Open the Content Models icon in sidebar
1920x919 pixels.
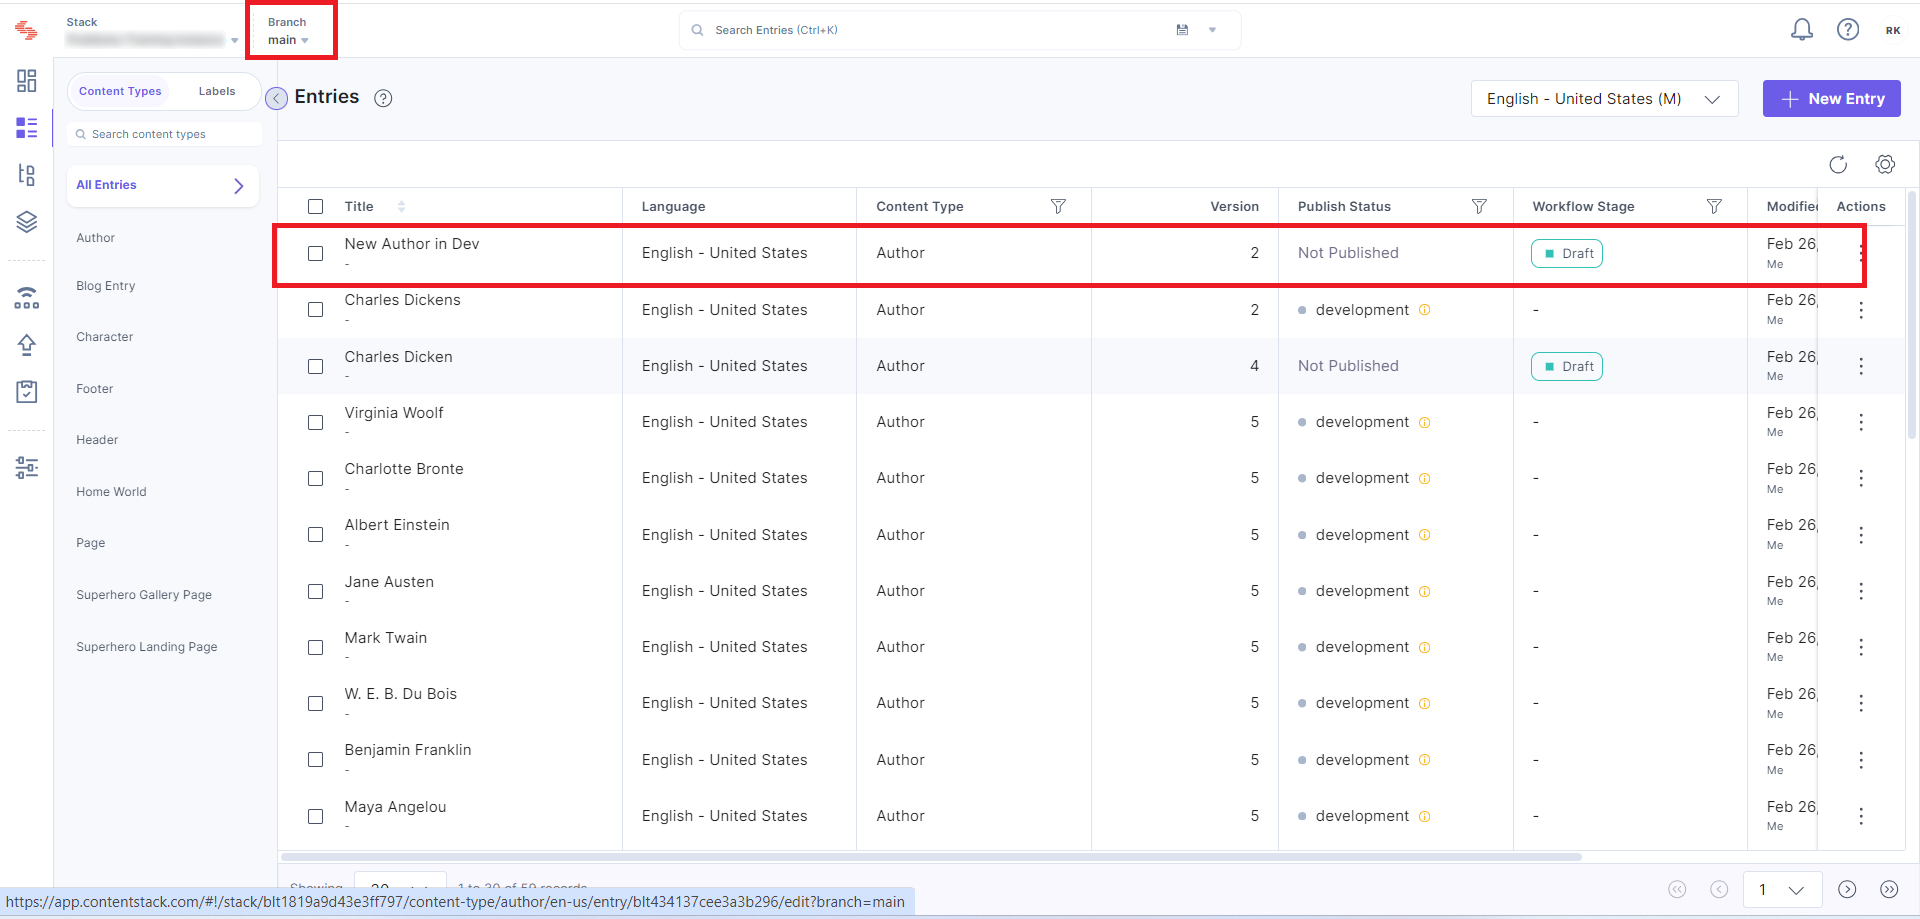click(x=27, y=175)
